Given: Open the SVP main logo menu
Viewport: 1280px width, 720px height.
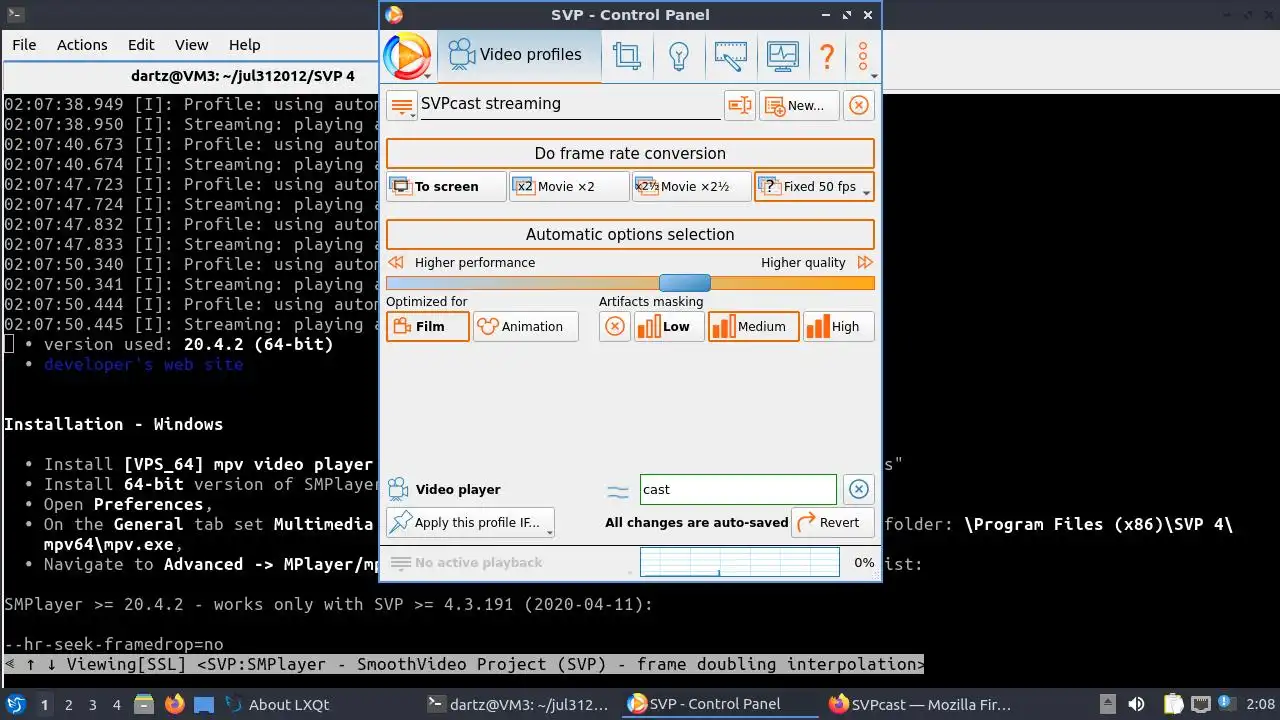Looking at the screenshot, I should (408, 56).
